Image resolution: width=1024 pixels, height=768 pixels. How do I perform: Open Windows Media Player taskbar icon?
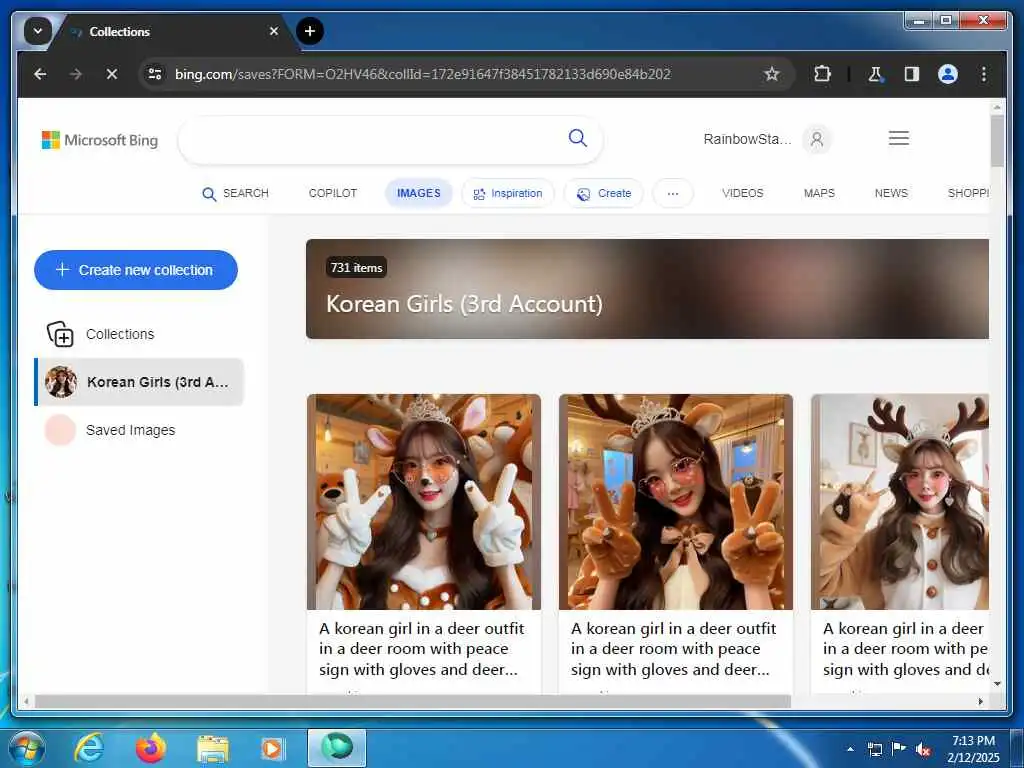(x=272, y=748)
